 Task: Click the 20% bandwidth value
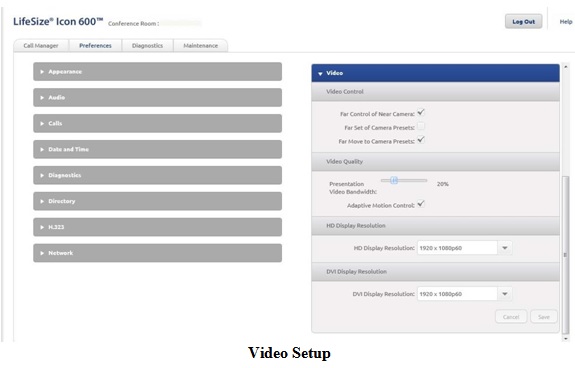[x=443, y=184]
